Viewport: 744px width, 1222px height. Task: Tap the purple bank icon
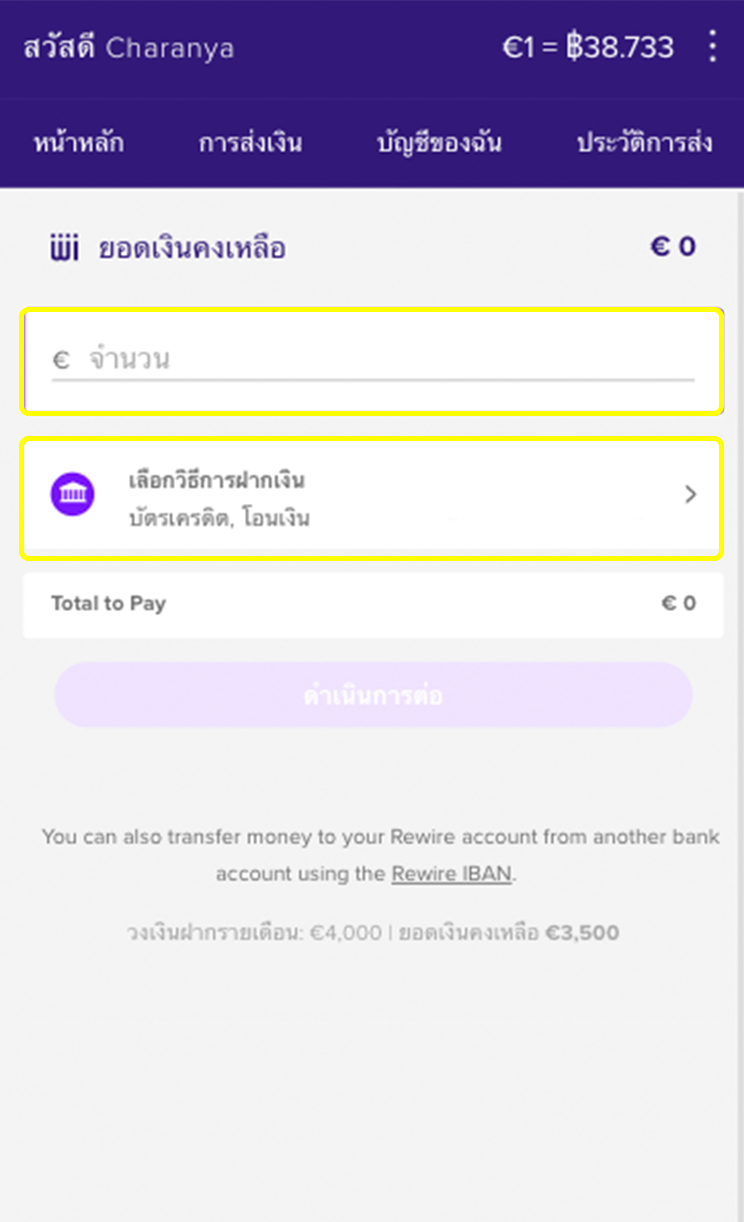point(73,495)
